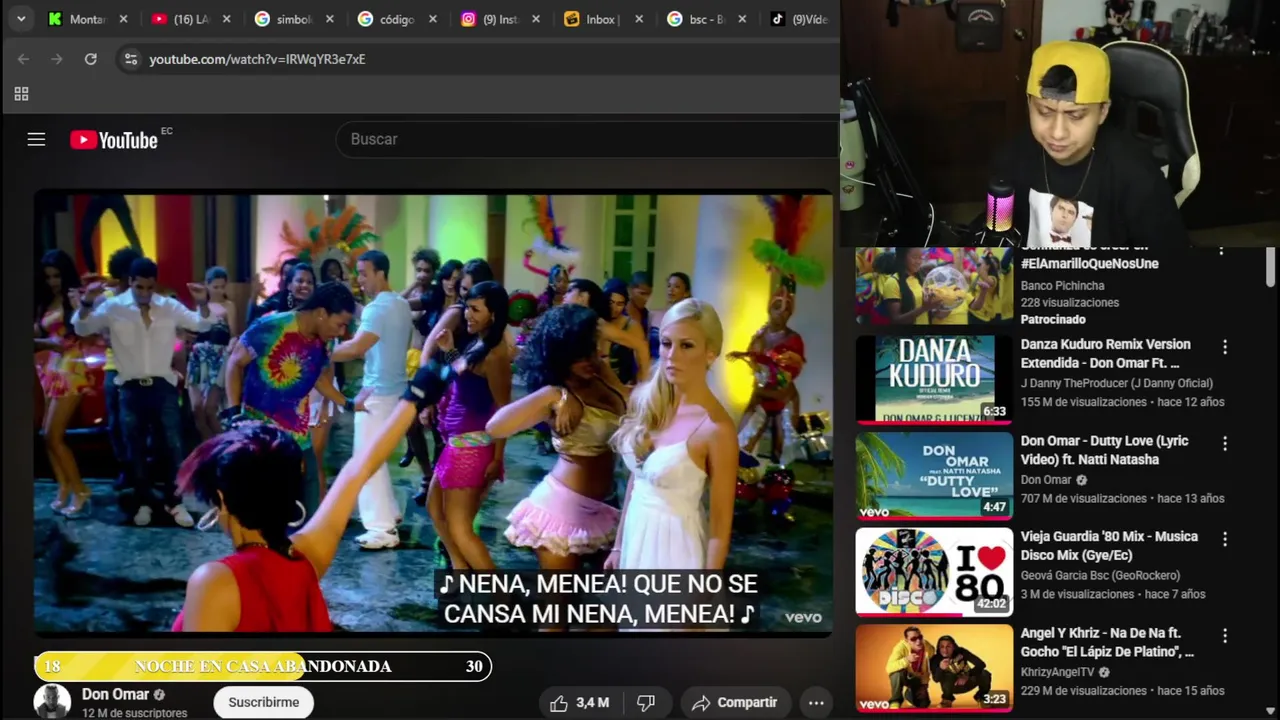This screenshot has width=1280, height=720.
Task: Open the tab search dropdown arrow
Action: (x=21, y=19)
